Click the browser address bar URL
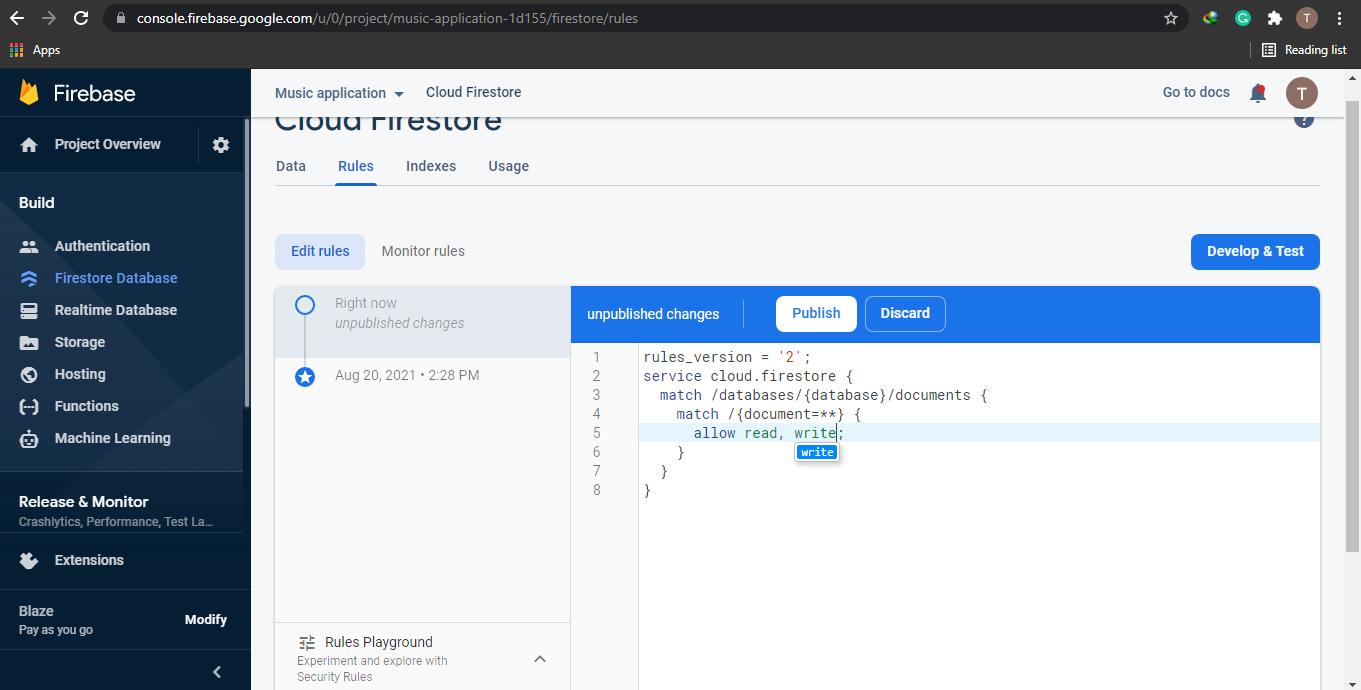This screenshot has width=1361, height=690. (387, 18)
